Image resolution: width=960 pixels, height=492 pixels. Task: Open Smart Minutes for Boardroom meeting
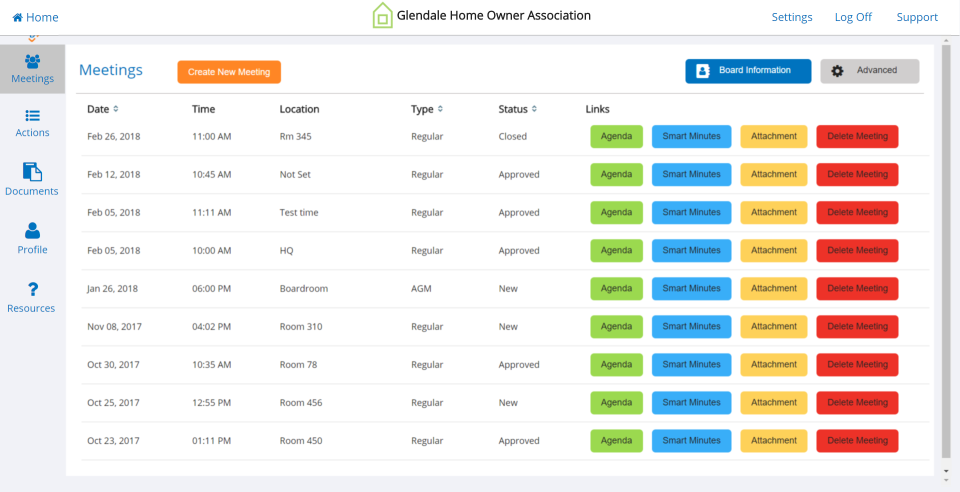point(691,288)
